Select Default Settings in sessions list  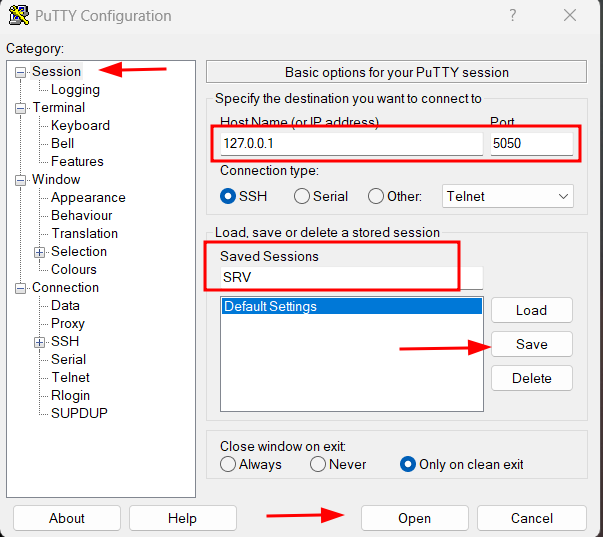[x=351, y=307]
